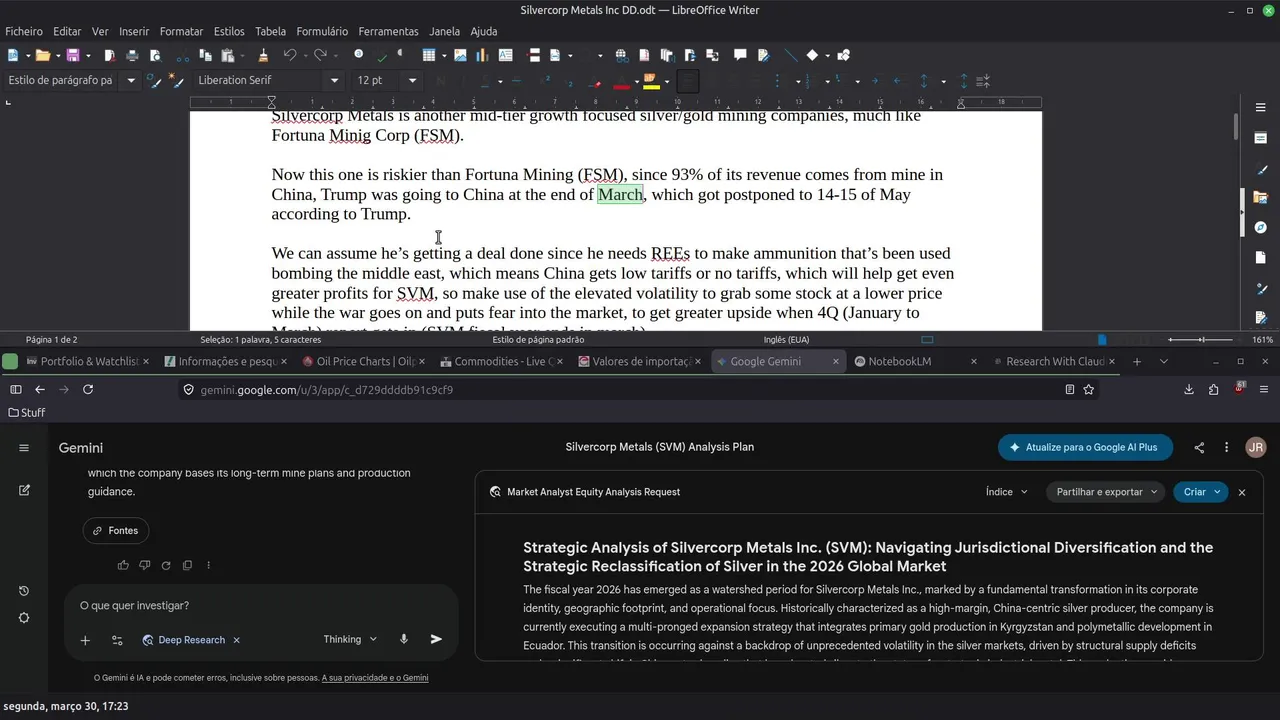
Task: Click the insert hyperlink globe icon
Action: coord(621,55)
